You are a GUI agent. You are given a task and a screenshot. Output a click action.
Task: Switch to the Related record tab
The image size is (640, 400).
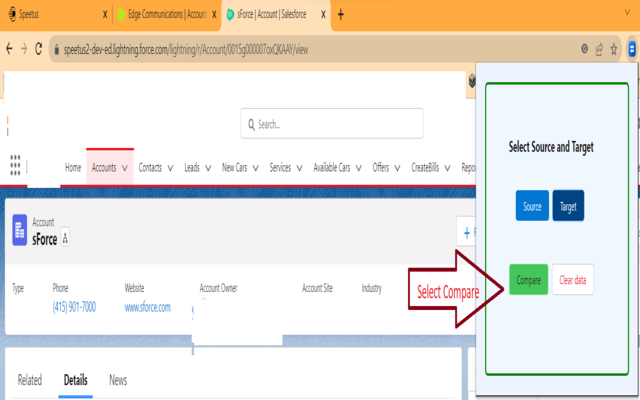pyautogui.click(x=29, y=380)
